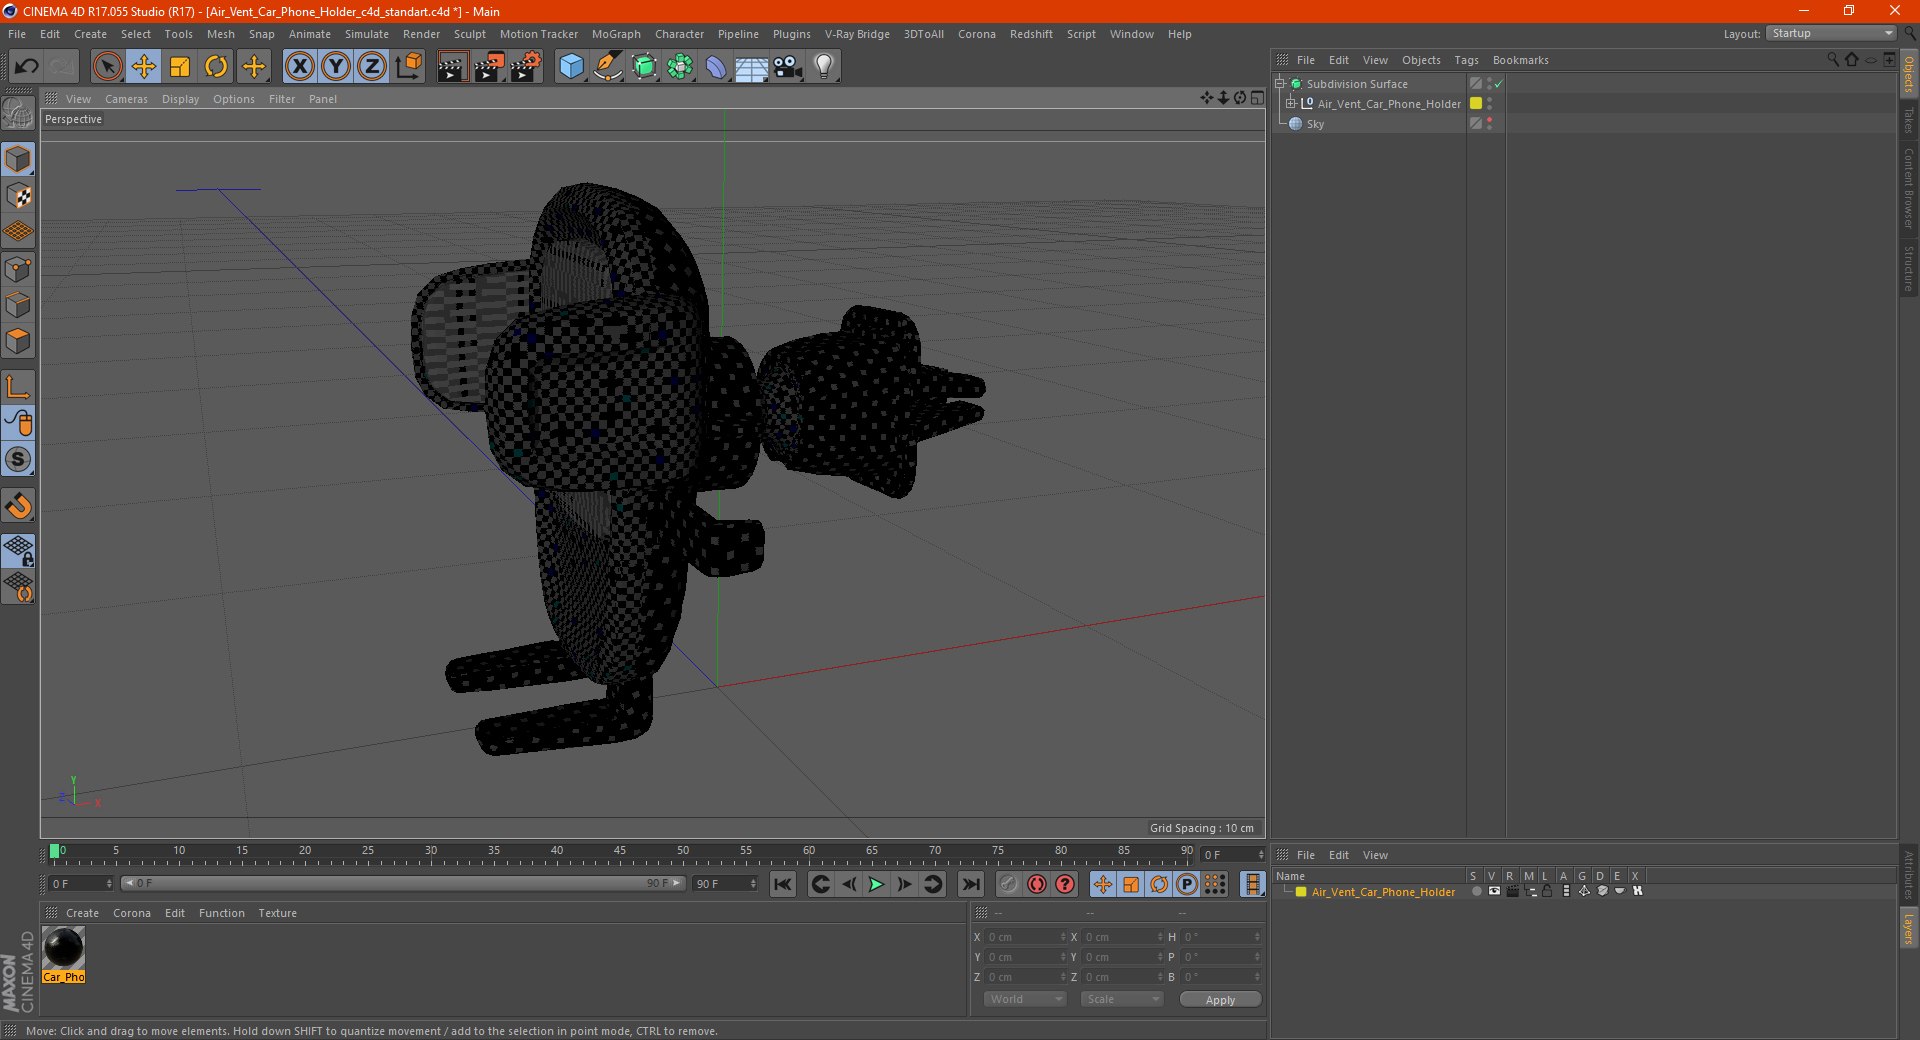Toggle layer lock for Air_Vent_Car_Phone_Holder
1920x1040 pixels.
click(1547, 891)
